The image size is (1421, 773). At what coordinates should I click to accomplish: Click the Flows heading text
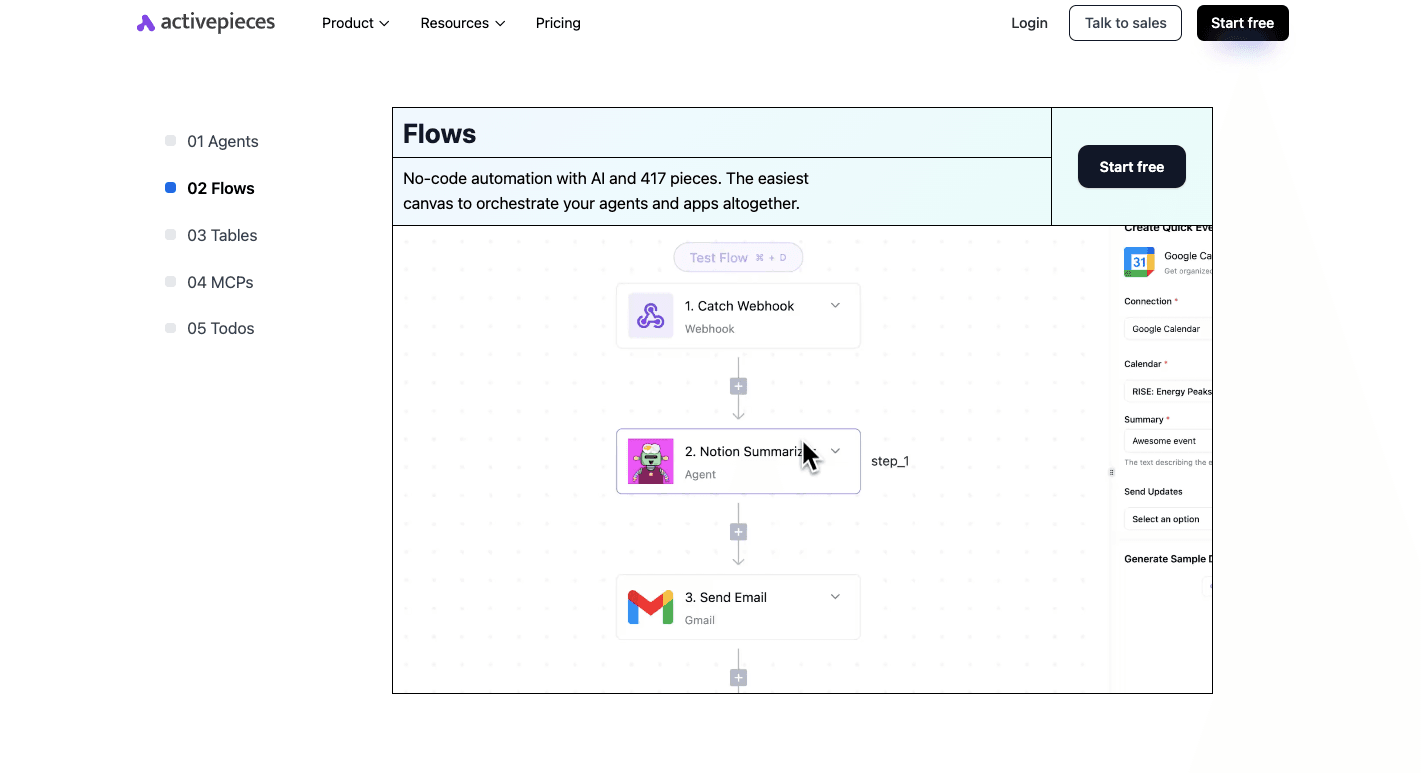click(439, 134)
